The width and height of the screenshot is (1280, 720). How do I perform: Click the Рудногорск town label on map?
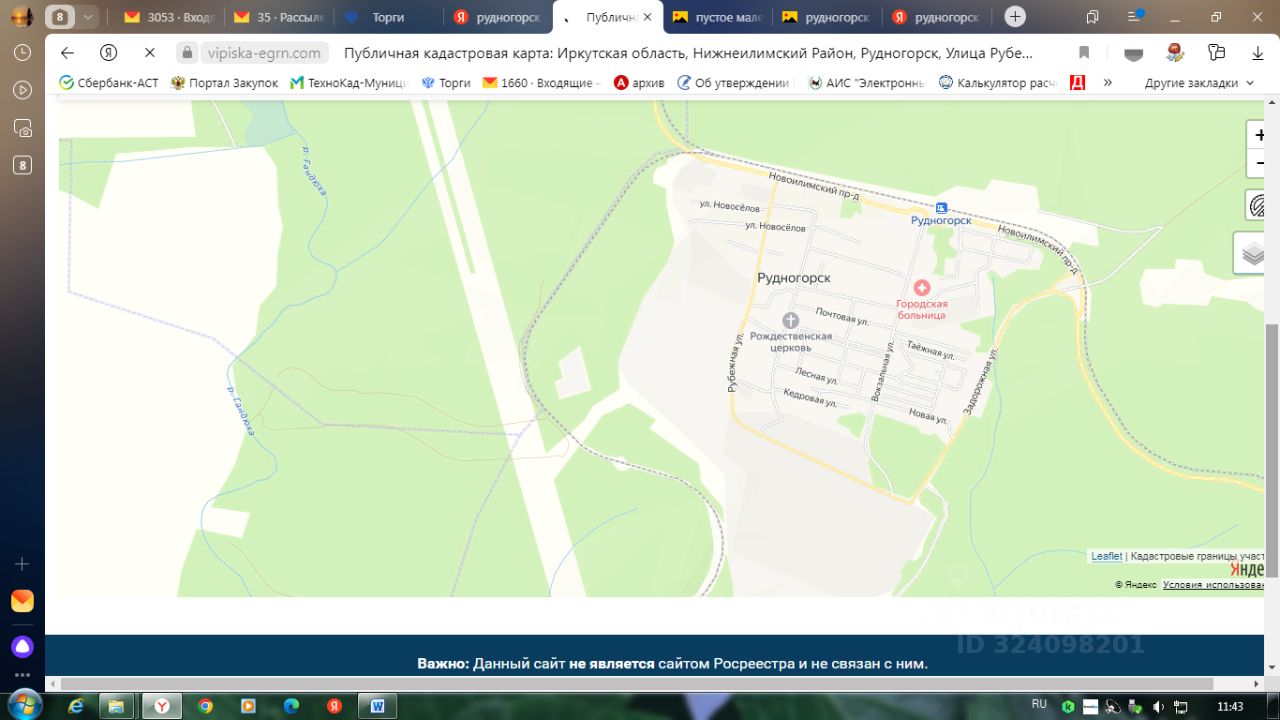[x=794, y=278]
